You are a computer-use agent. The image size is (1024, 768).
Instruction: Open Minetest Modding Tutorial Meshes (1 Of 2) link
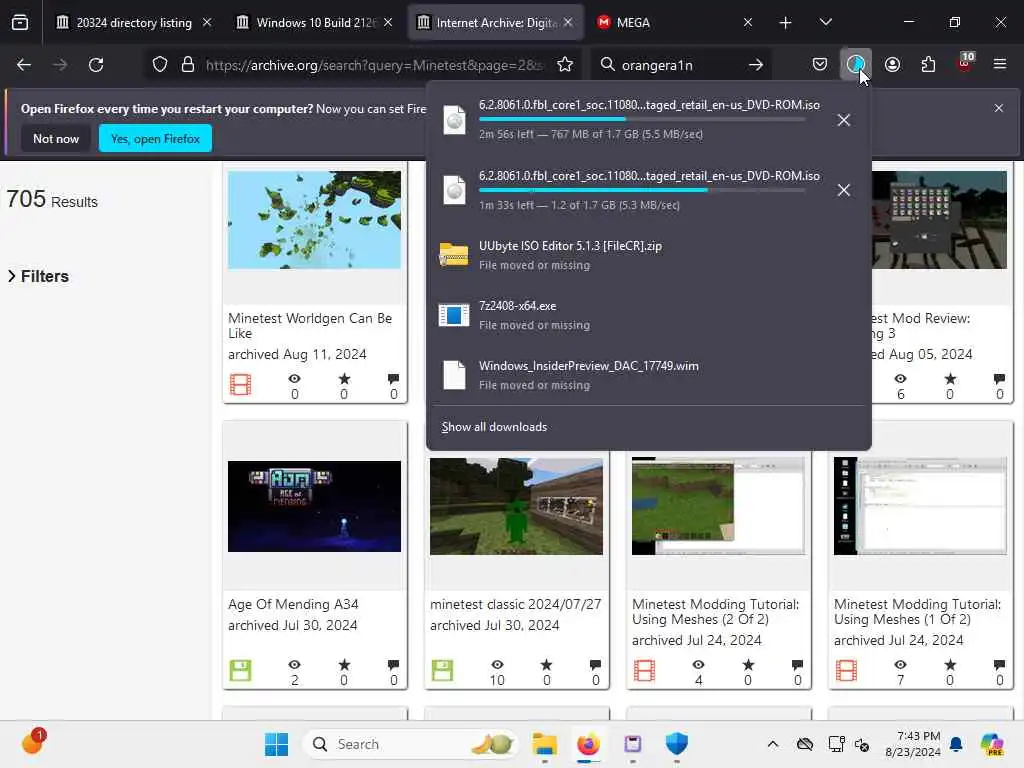coord(918,612)
